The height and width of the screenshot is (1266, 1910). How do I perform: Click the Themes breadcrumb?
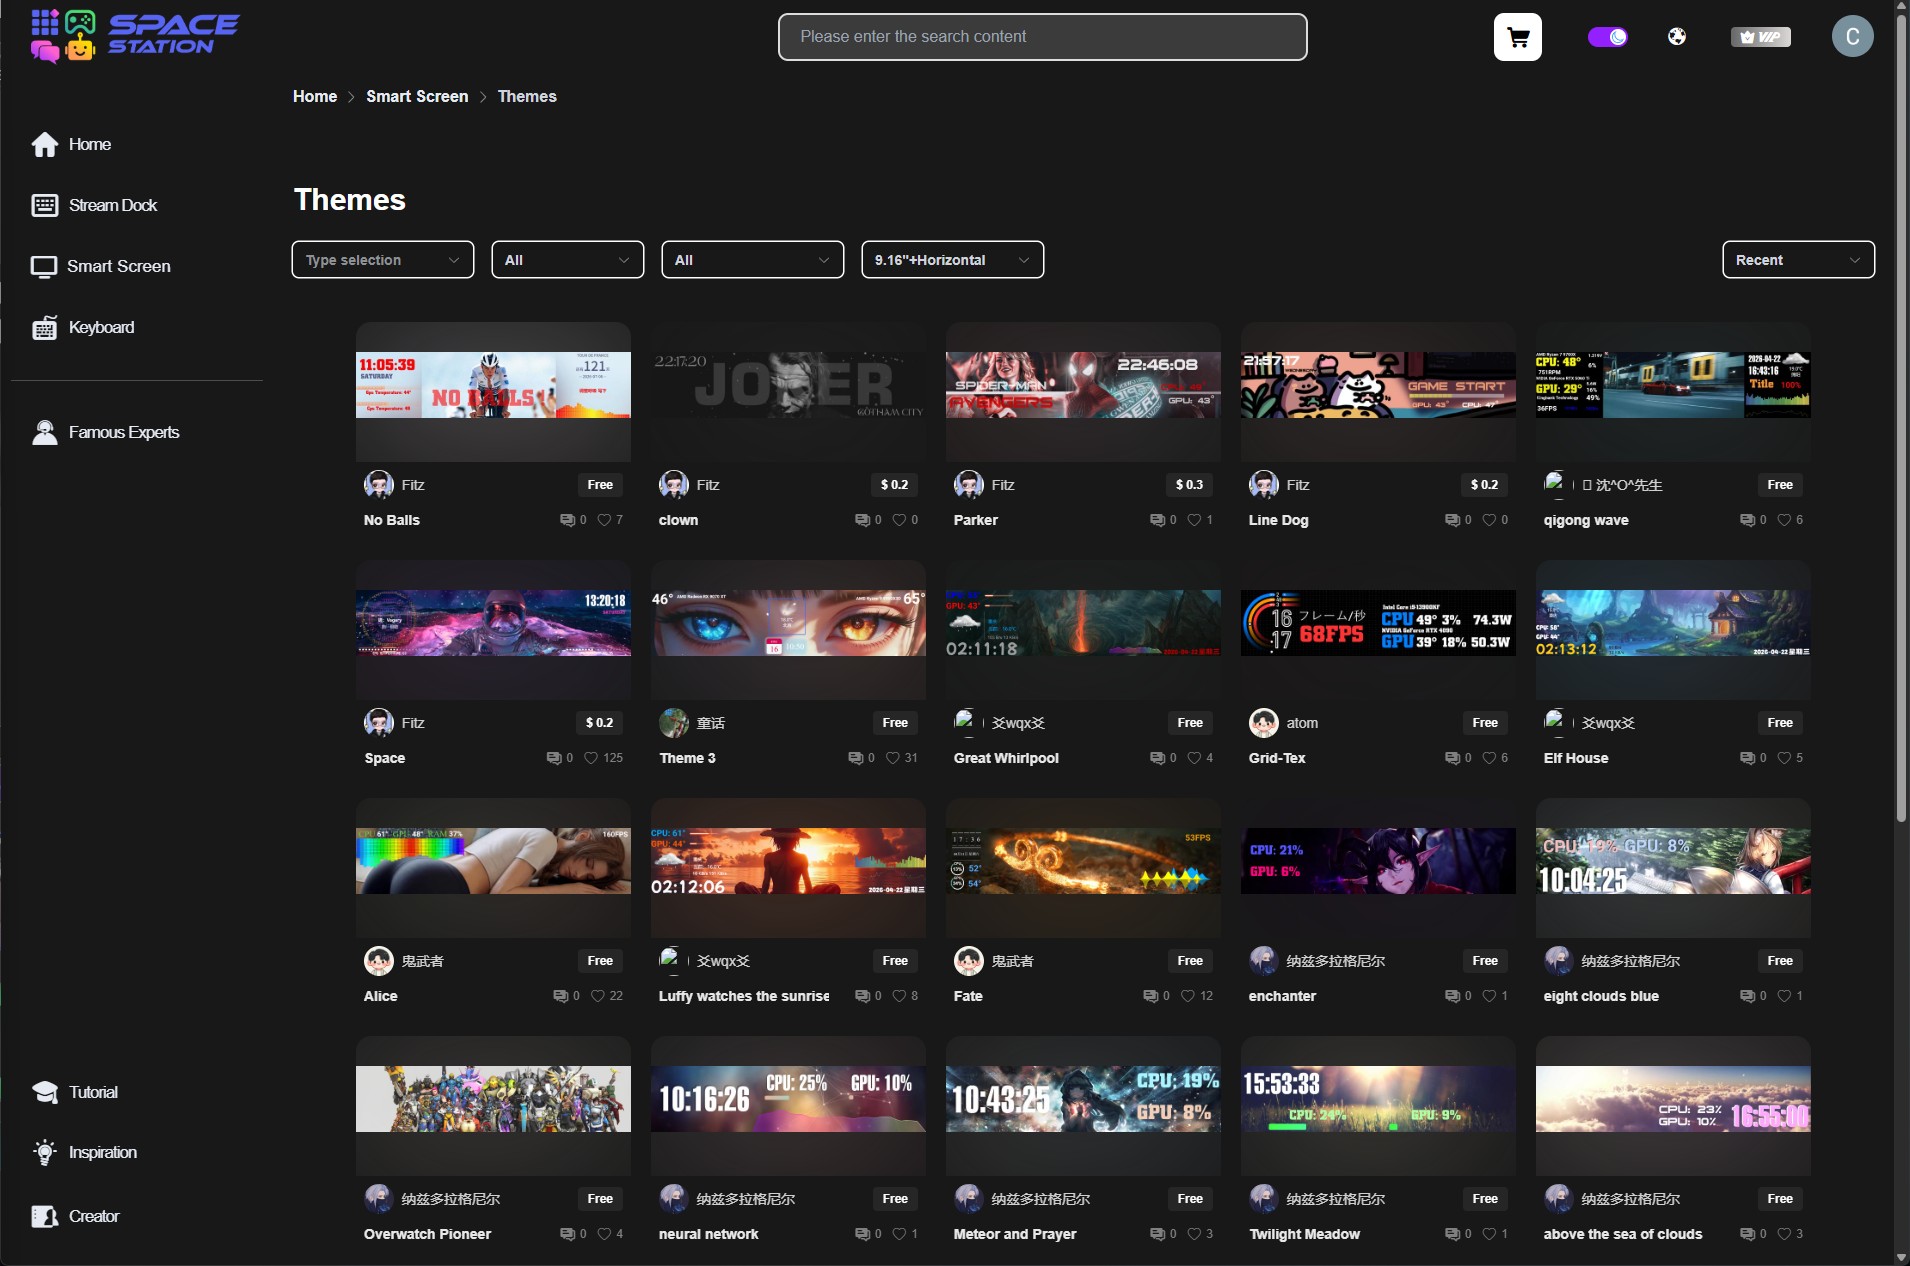[x=527, y=97]
